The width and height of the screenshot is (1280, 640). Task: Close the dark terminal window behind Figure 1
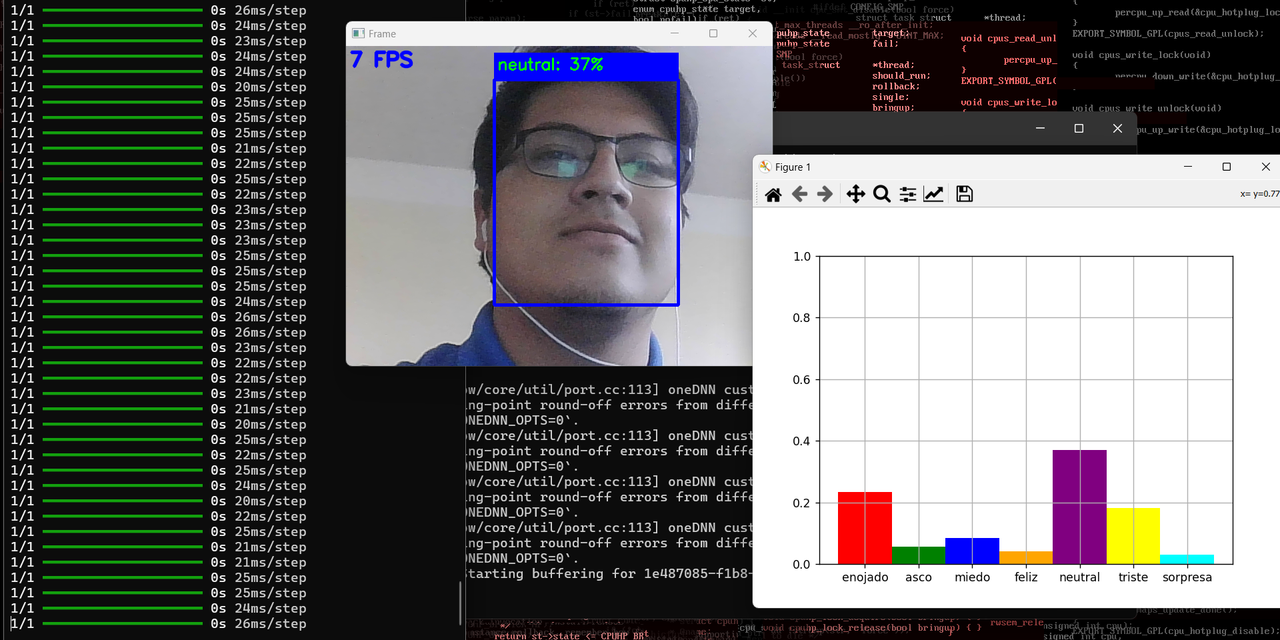coord(1118,128)
